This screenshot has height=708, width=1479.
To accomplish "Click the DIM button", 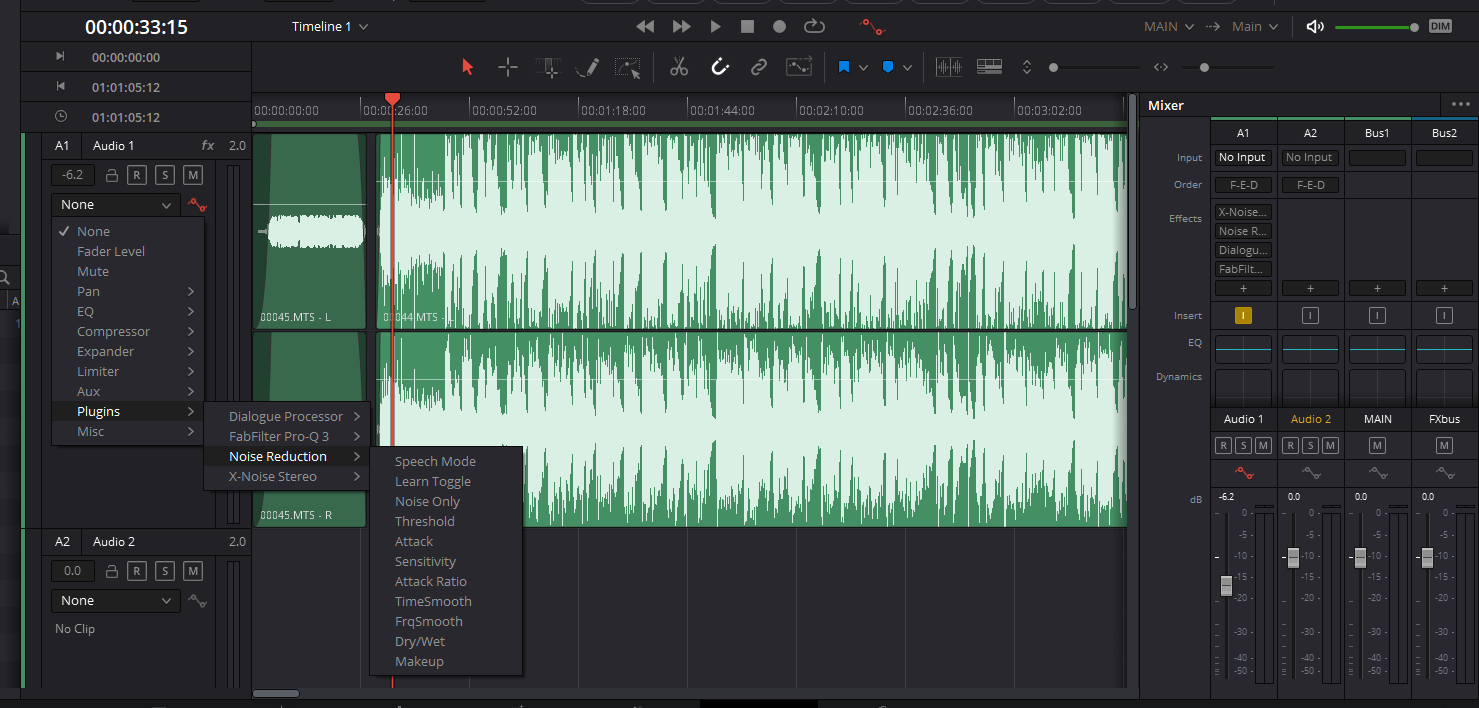I will [x=1440, y=27].
